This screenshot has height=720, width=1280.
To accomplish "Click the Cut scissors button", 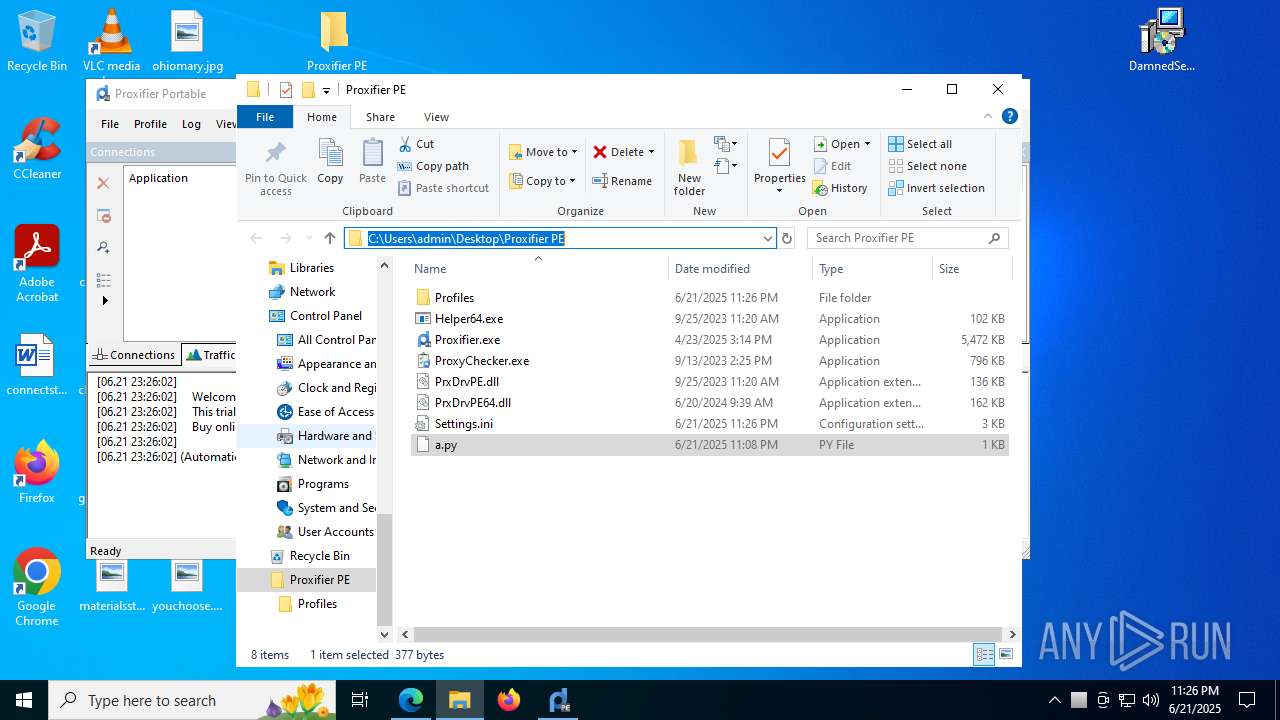I will (x=417, y=144).
